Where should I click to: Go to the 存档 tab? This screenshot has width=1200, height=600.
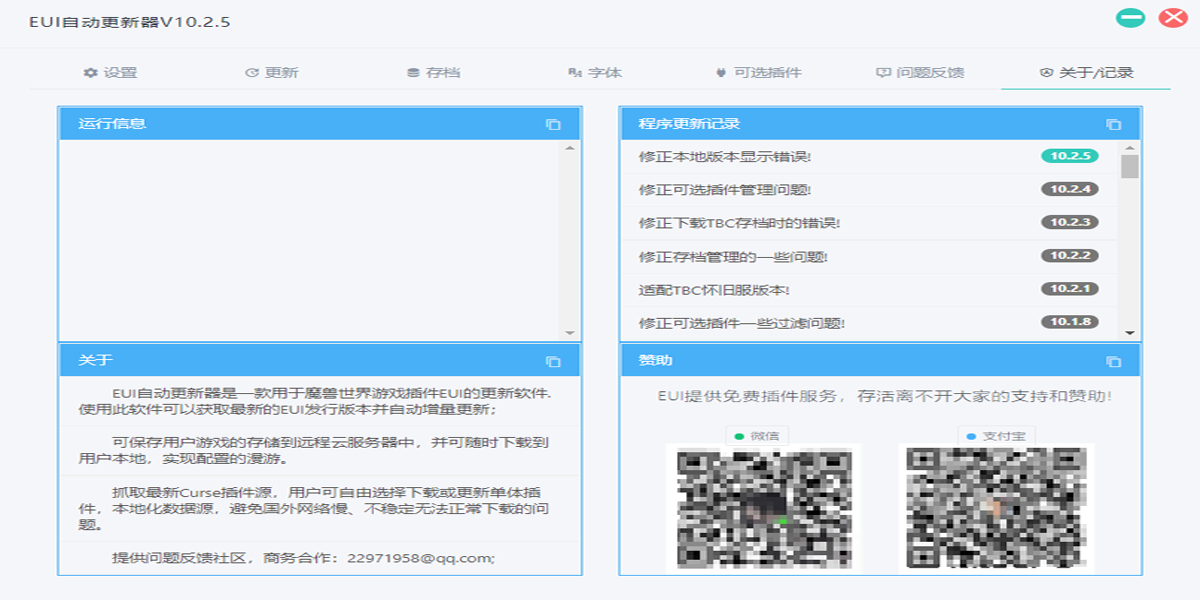[x=434, y=73]
